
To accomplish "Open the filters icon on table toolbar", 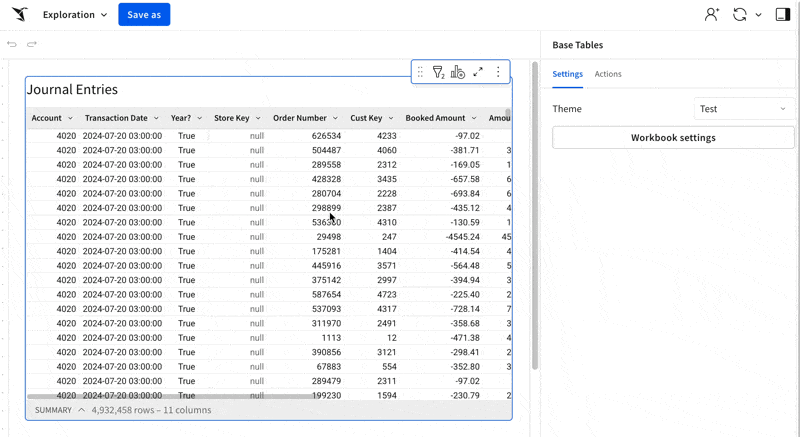I will (x=438, y=72).
